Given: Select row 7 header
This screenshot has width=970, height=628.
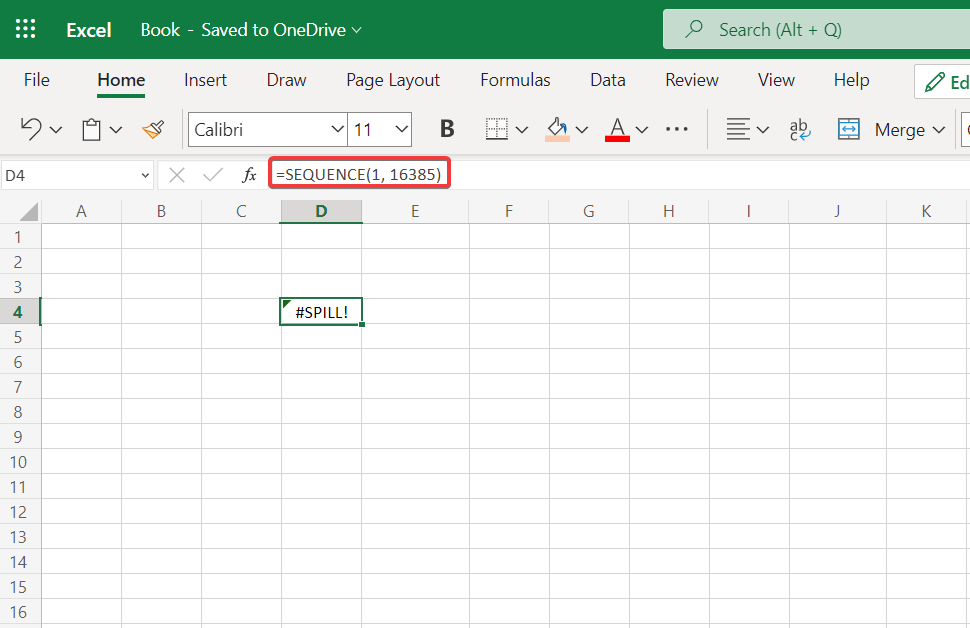Looking at the screenshot, I should click(18, 387).
